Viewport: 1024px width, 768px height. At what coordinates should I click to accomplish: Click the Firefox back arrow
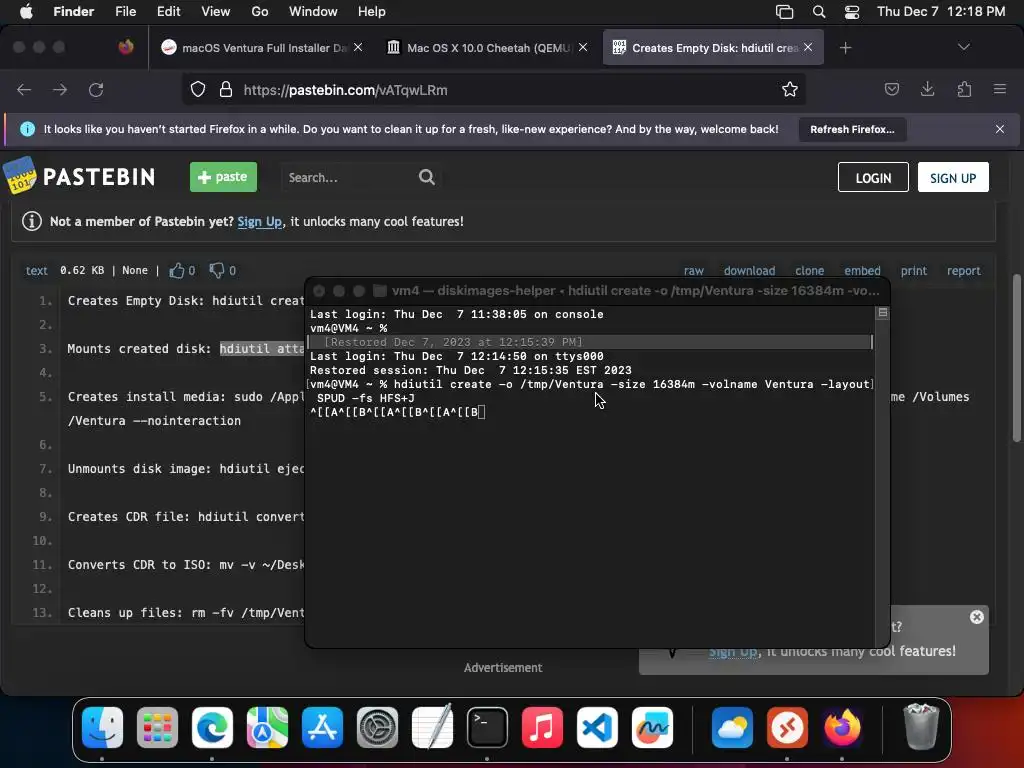(24, 89)
